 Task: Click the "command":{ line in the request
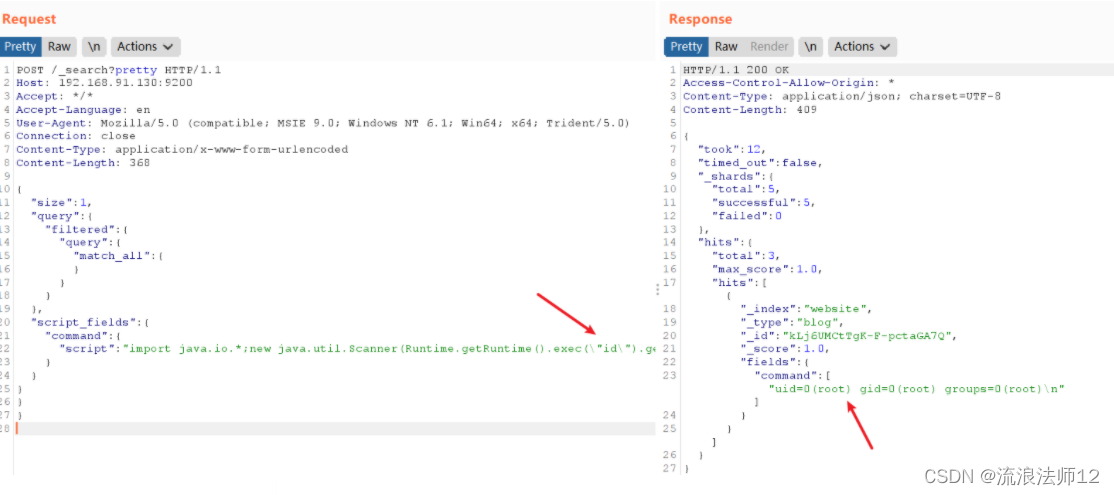(x=83, y=336)
